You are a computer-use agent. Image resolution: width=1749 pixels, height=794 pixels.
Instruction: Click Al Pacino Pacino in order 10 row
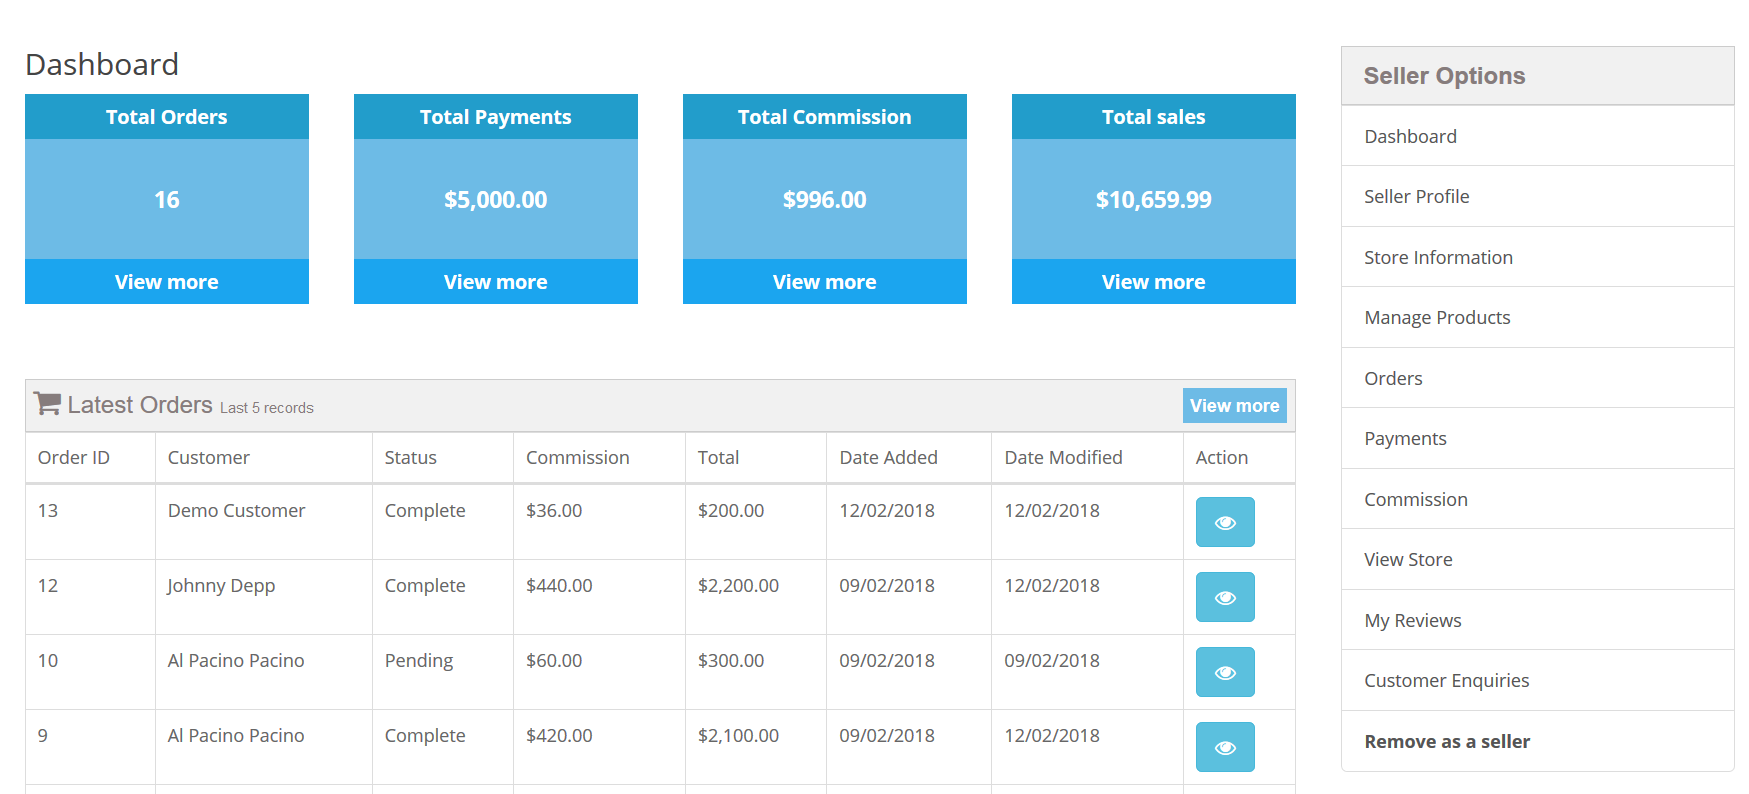236,660
